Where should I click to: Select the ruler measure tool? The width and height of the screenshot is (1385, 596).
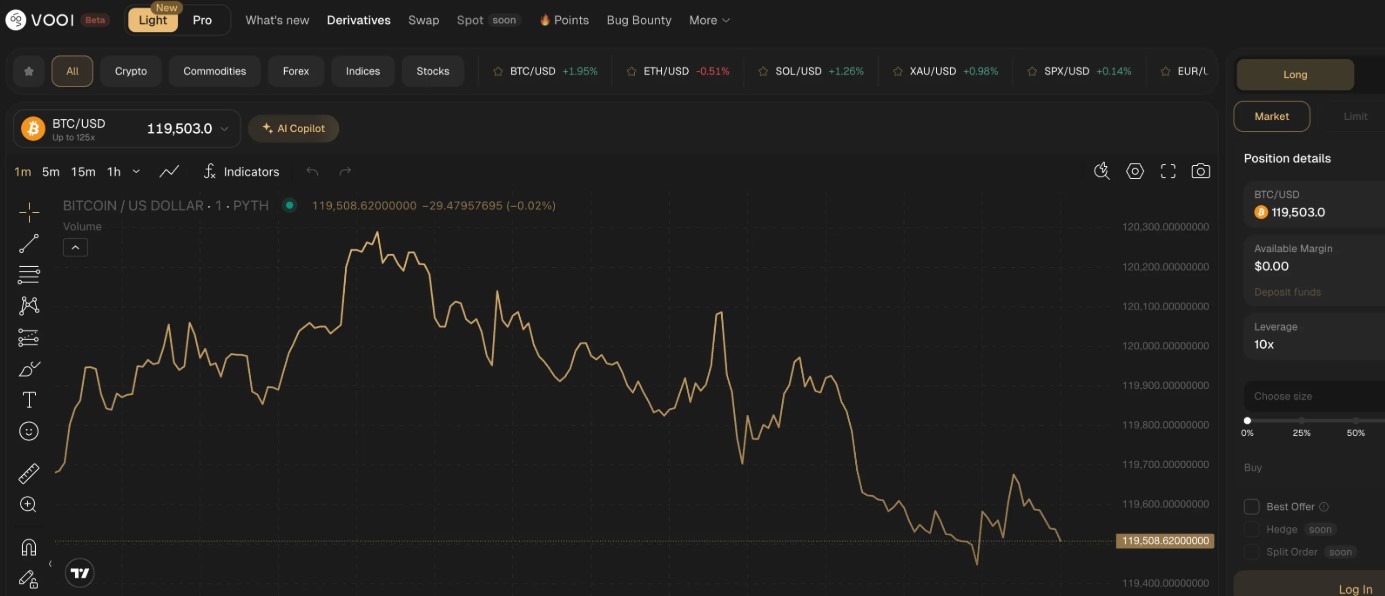pos(29,474)
